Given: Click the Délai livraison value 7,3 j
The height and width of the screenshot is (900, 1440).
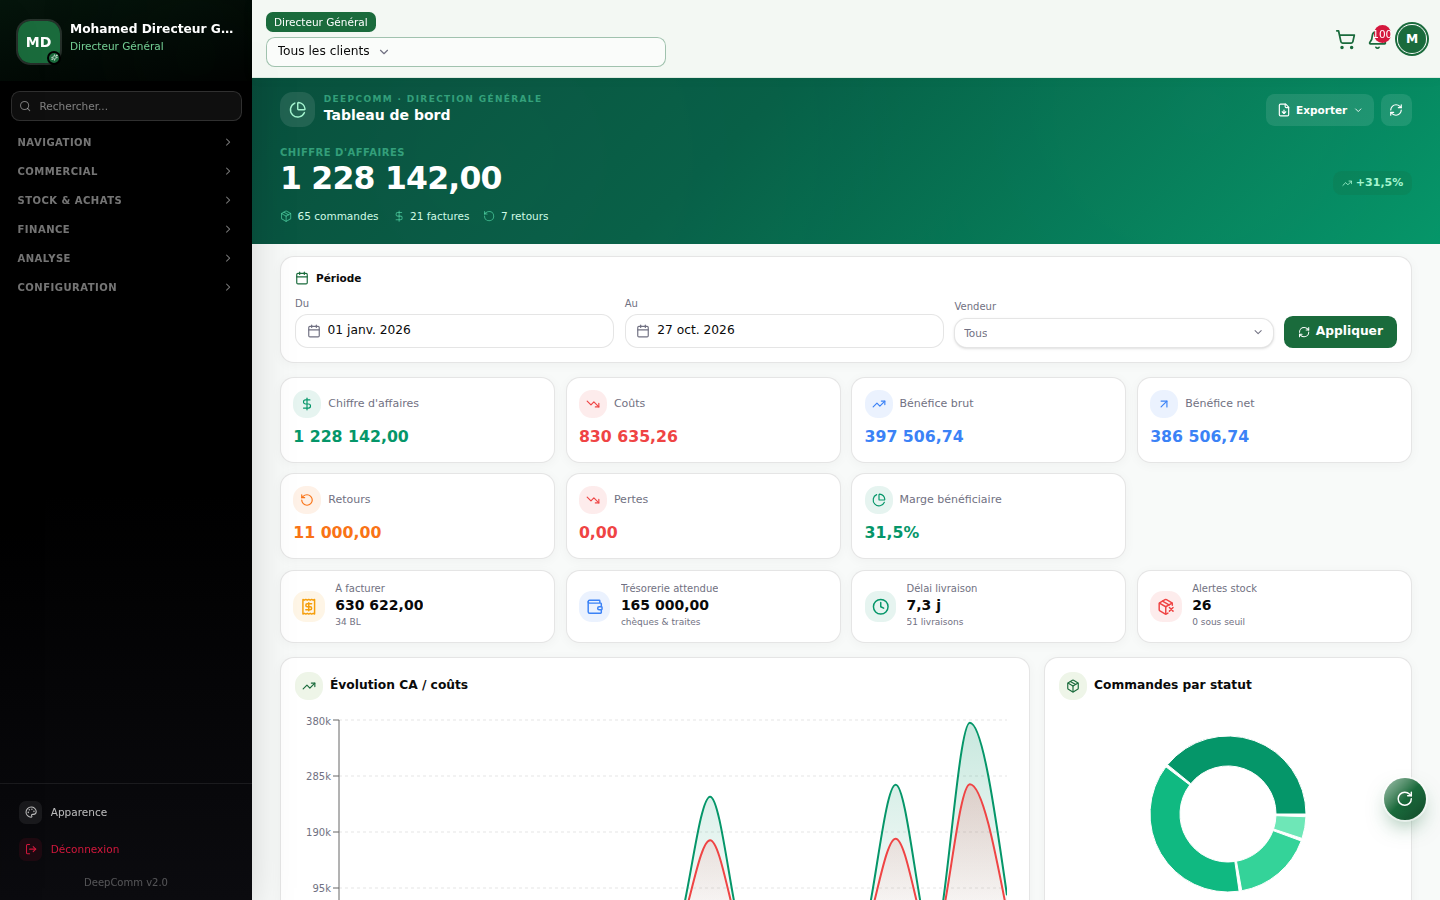Looking at the screenshot, I should [x=924, y=605].
